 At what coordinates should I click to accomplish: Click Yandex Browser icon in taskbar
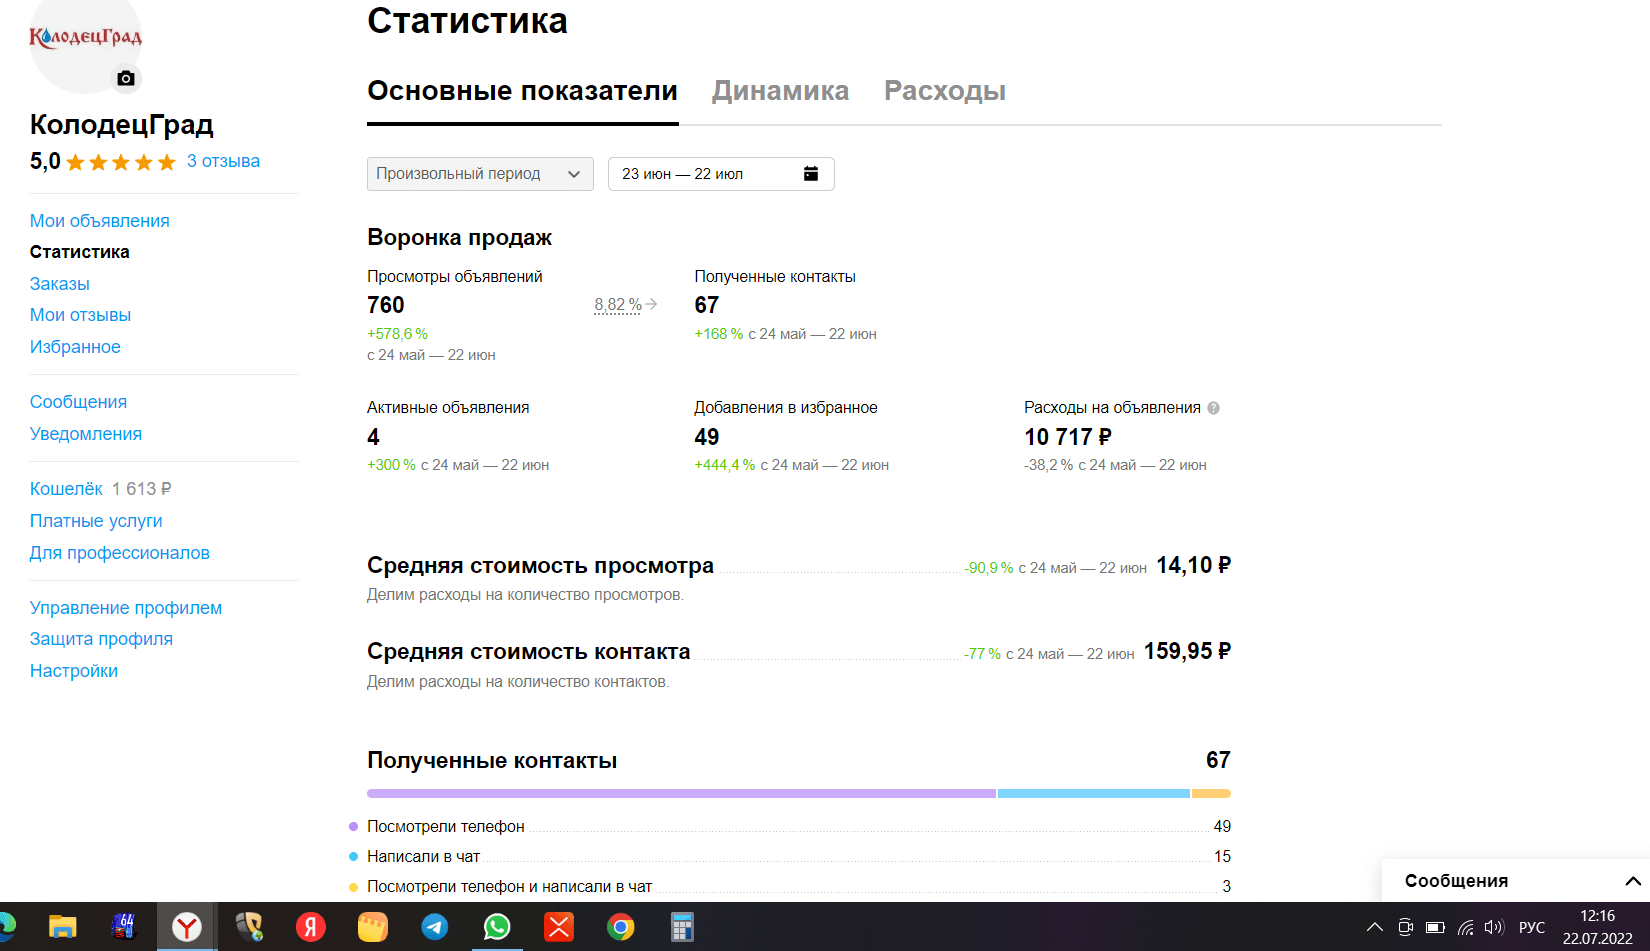coord(186,927)
